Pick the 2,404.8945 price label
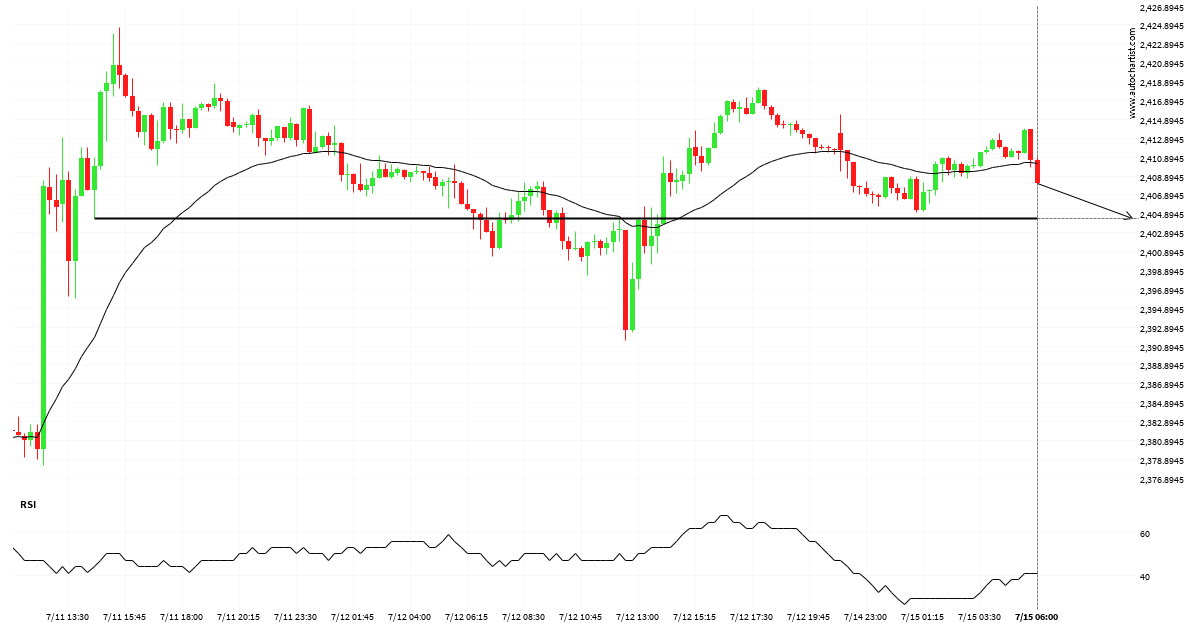 [1161, 216]
